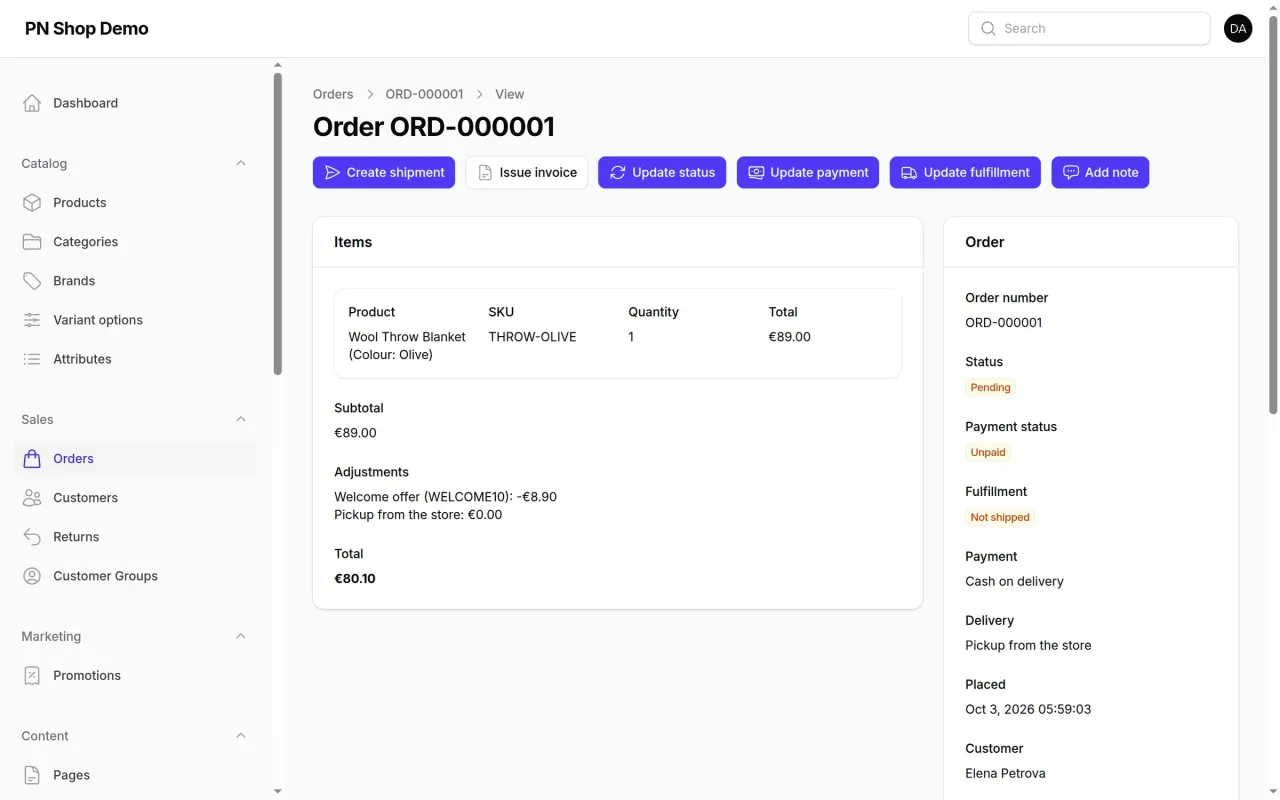Click the Orders shopping bag icon
This screenshot has height=800, width=1280.
pyautogui.click(x=32, y=458)
